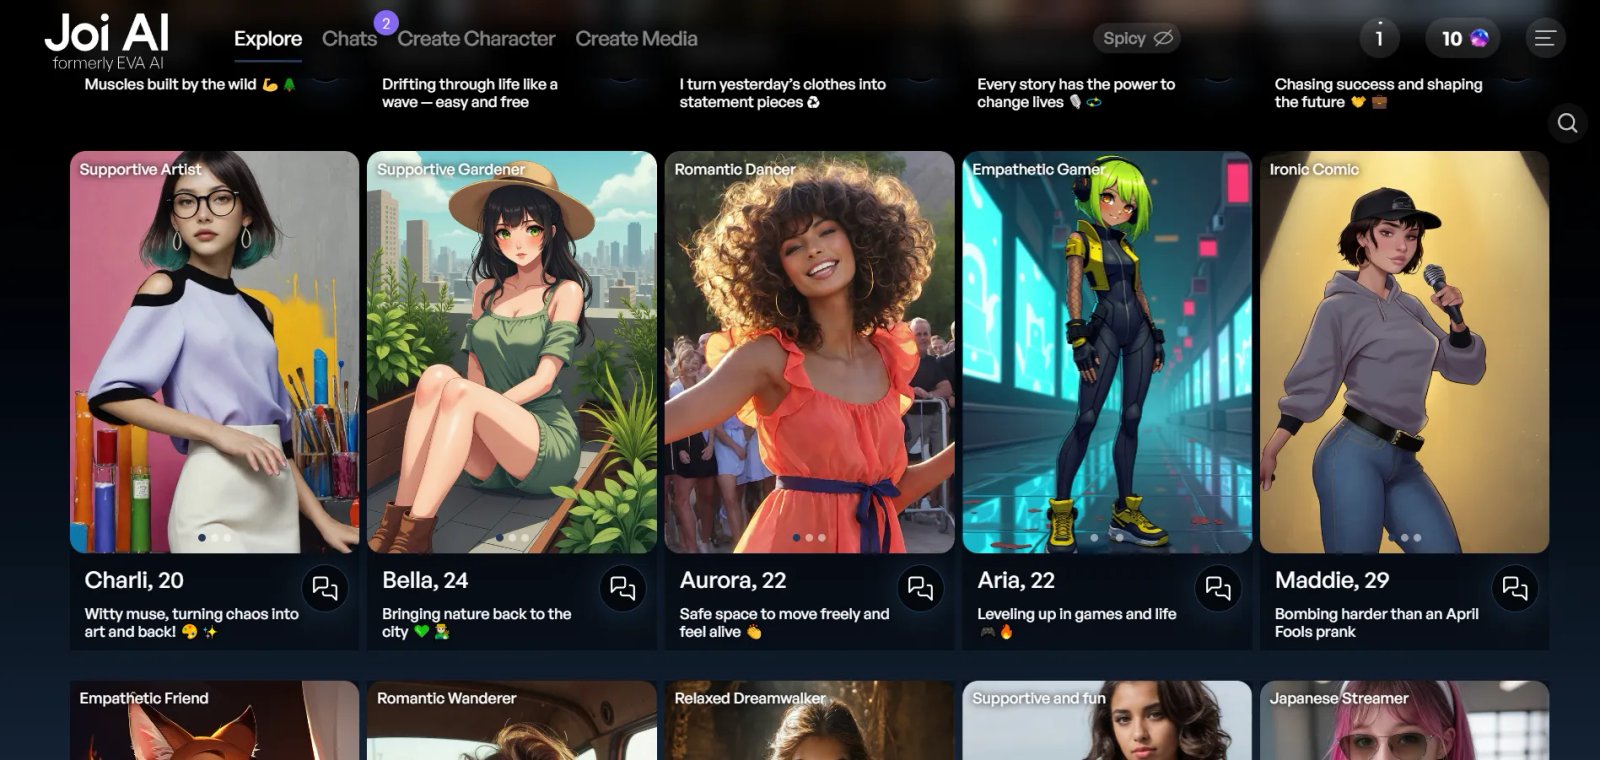Click the unread chats badge showing 2

386,23
